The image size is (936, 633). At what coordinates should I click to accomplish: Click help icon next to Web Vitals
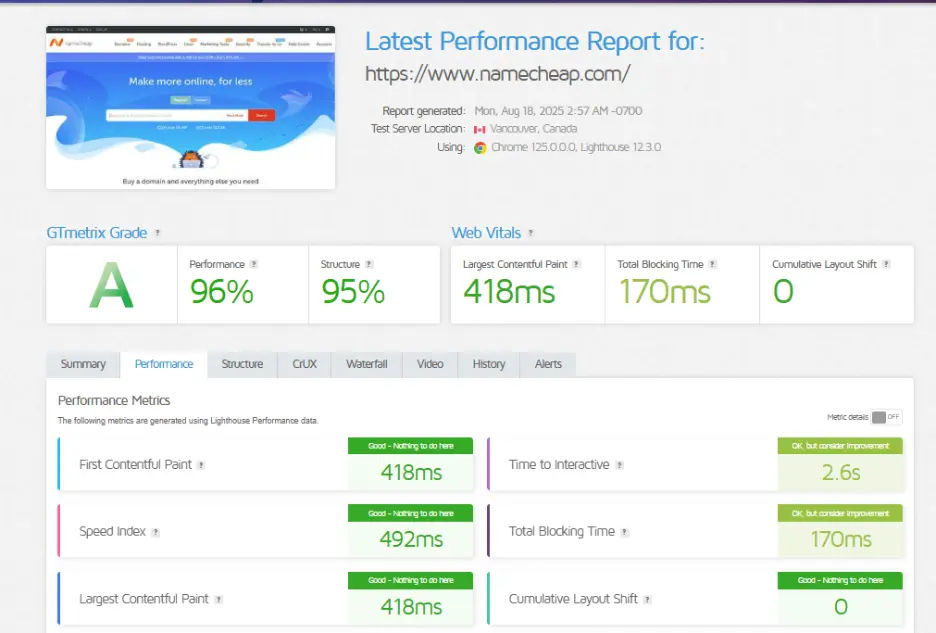531,233
